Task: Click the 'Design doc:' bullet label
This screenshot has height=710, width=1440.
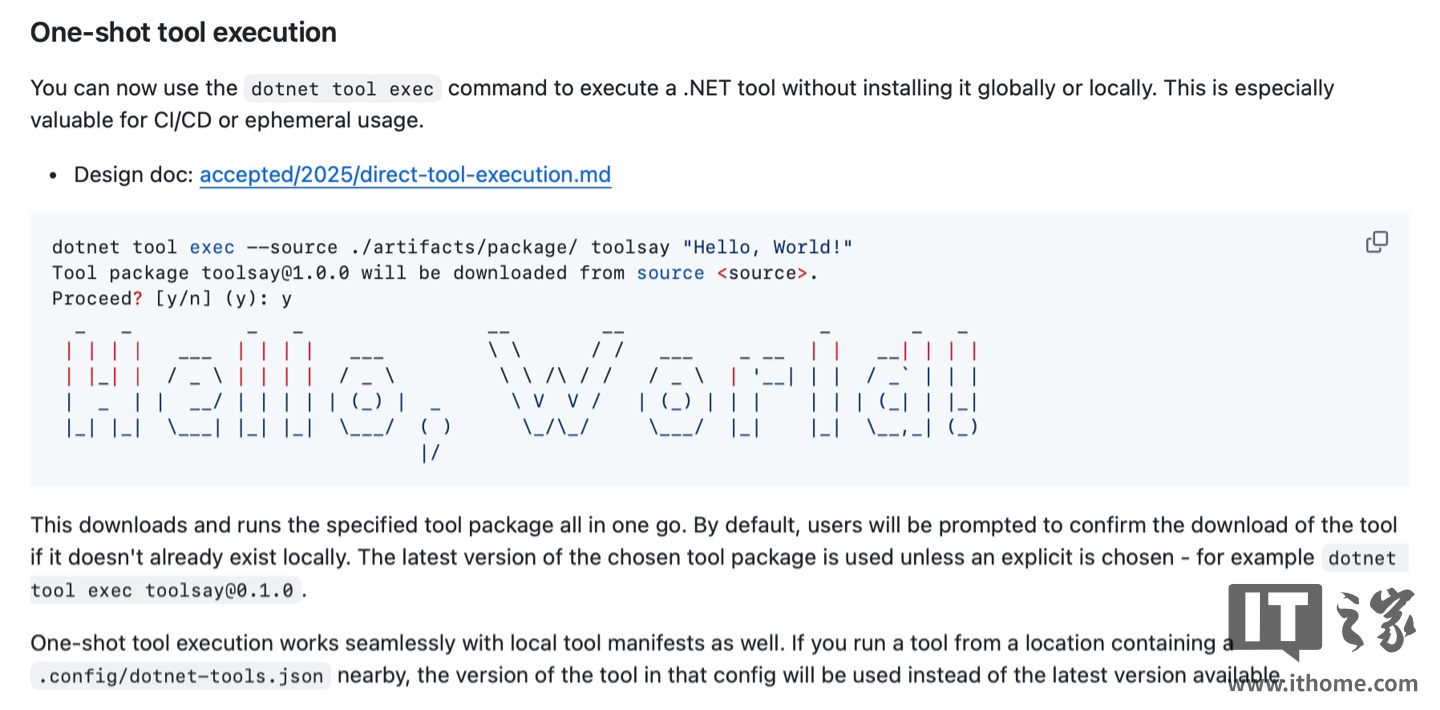Action: [x=133, y=175]
